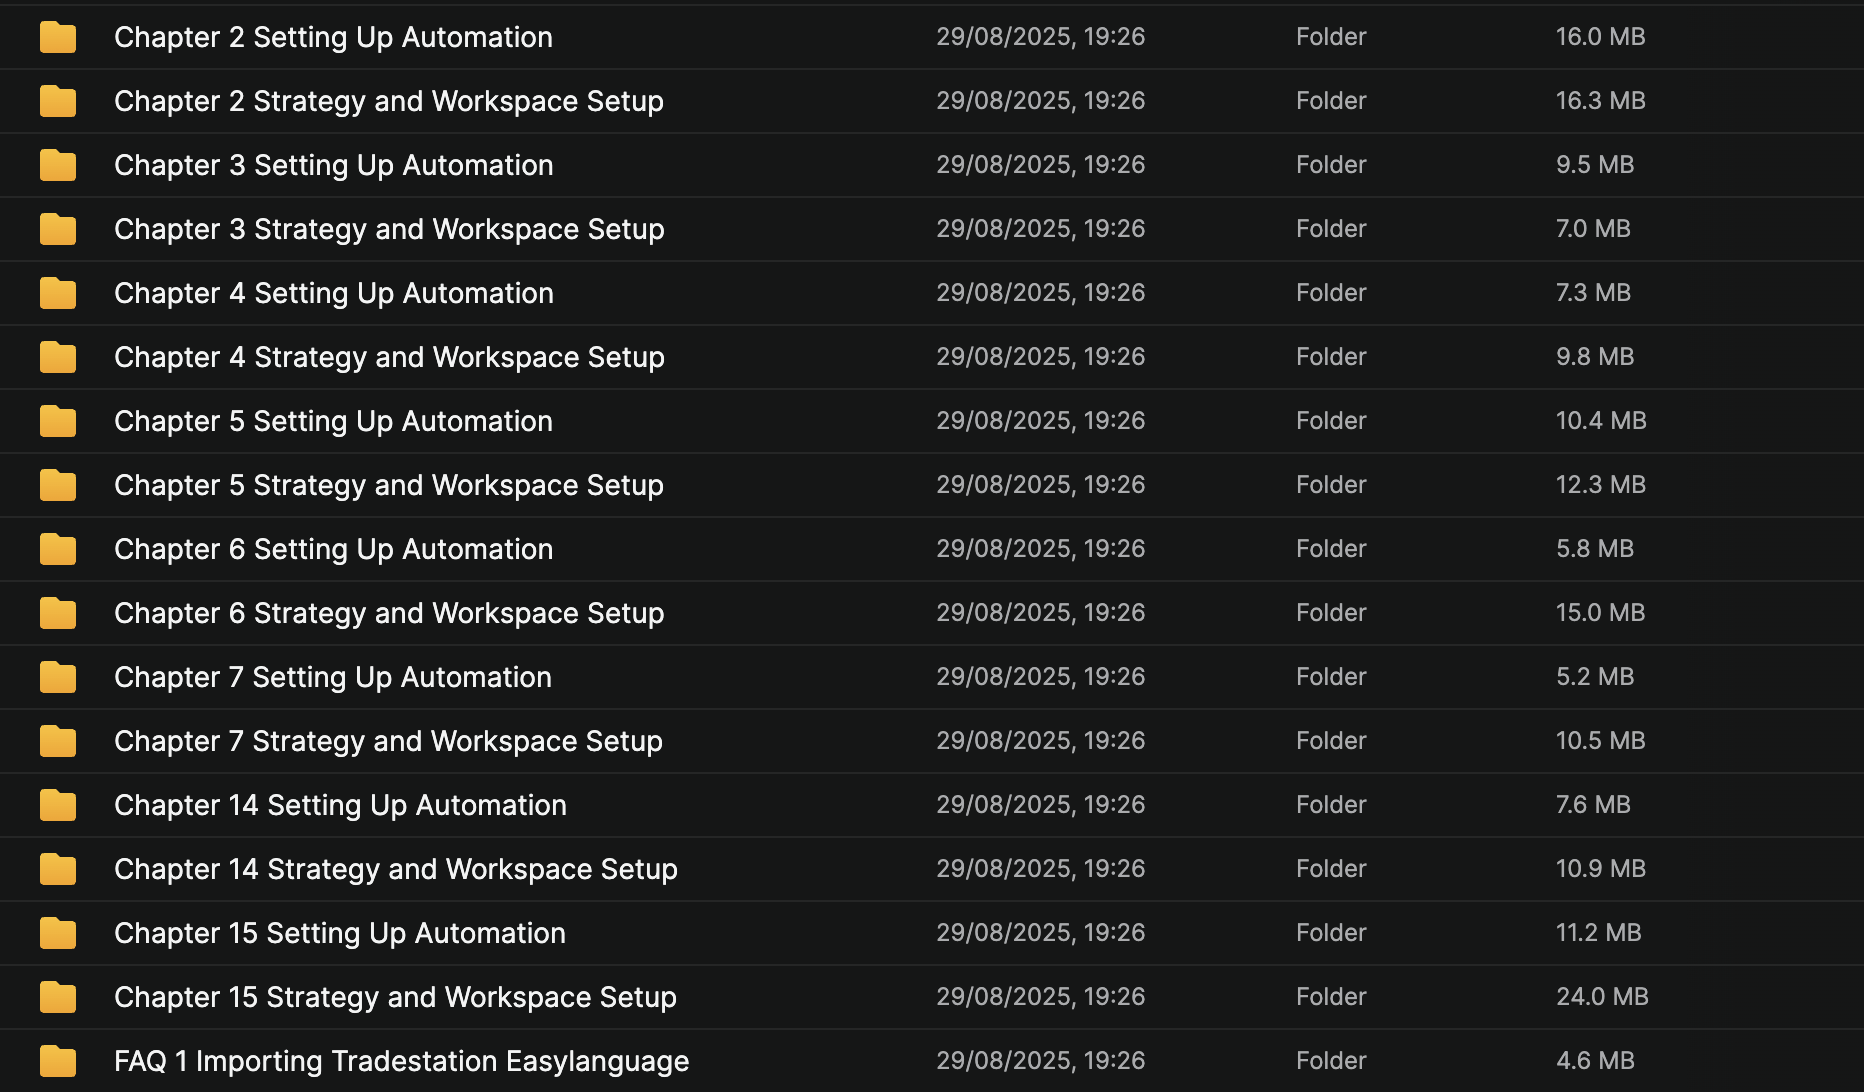Select Chapter 4 Strategy and Workspace Setup row

pyautogui.click(x=389, y=357)
